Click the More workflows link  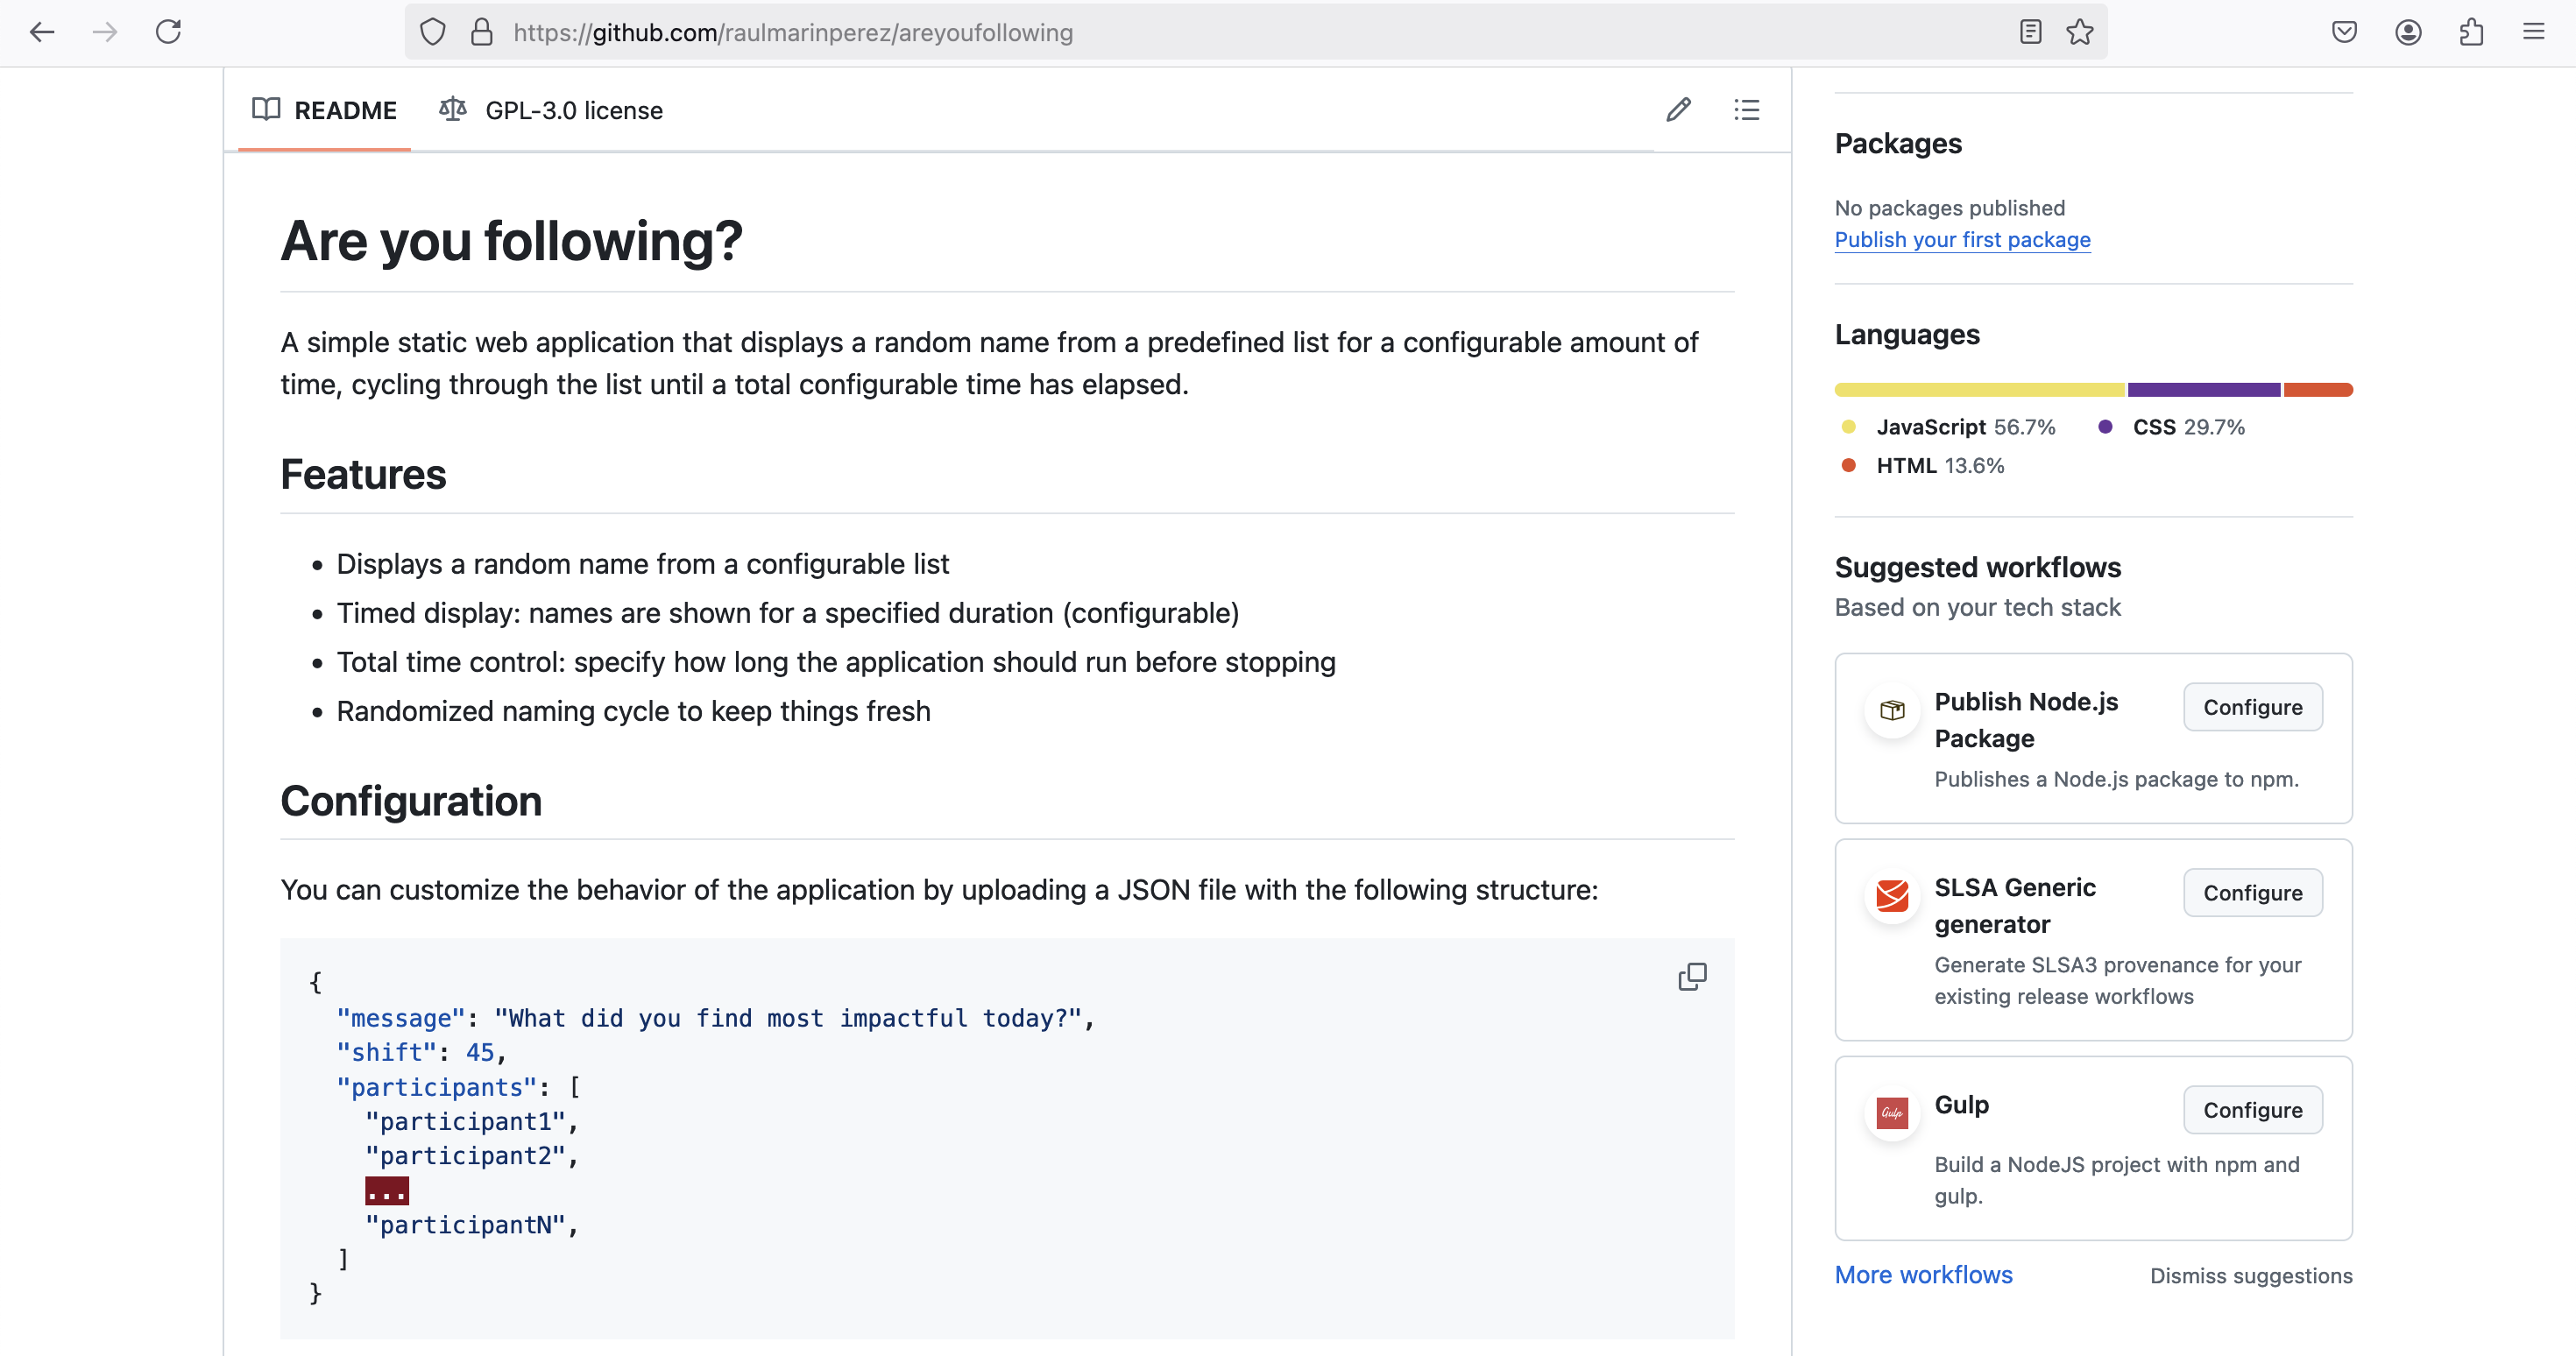click(1923, 1275)
